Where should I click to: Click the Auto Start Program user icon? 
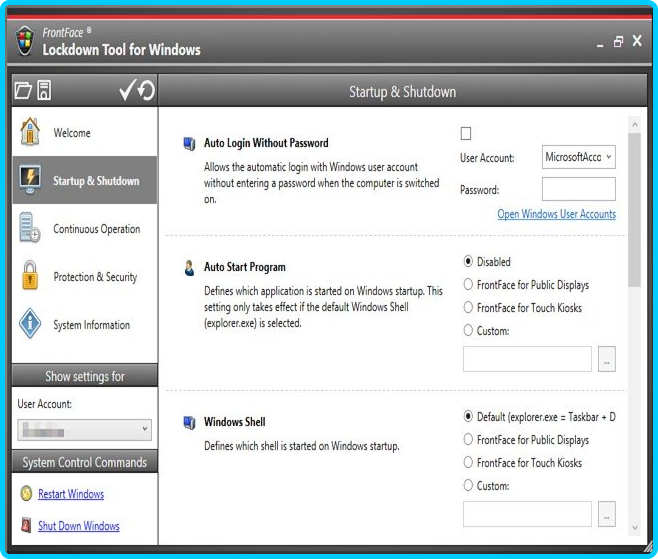[190, 267]
